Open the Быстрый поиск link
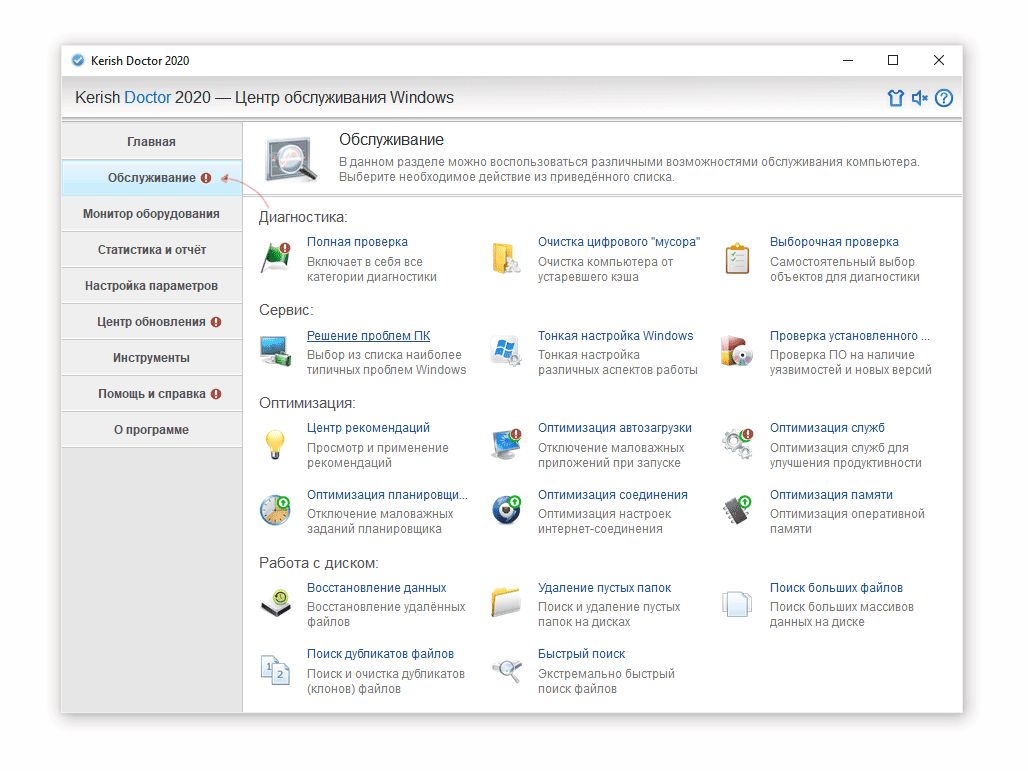Screen dimensions: 1028x771 click(x=582, y=654)
